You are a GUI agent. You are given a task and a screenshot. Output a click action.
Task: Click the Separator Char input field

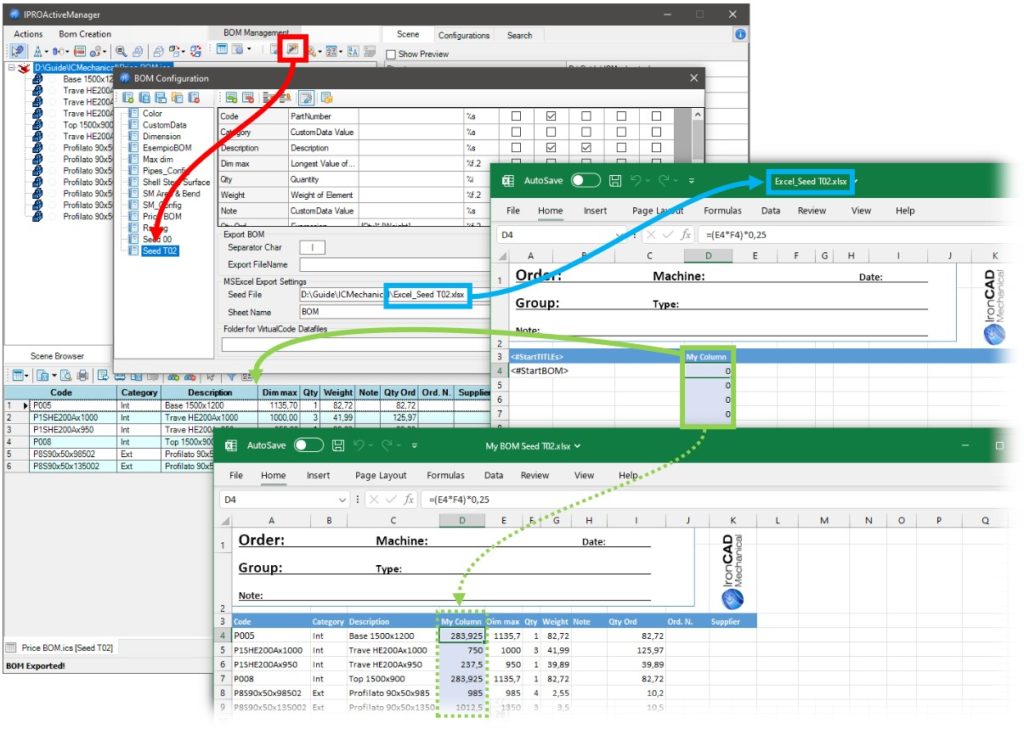[312, 248]
